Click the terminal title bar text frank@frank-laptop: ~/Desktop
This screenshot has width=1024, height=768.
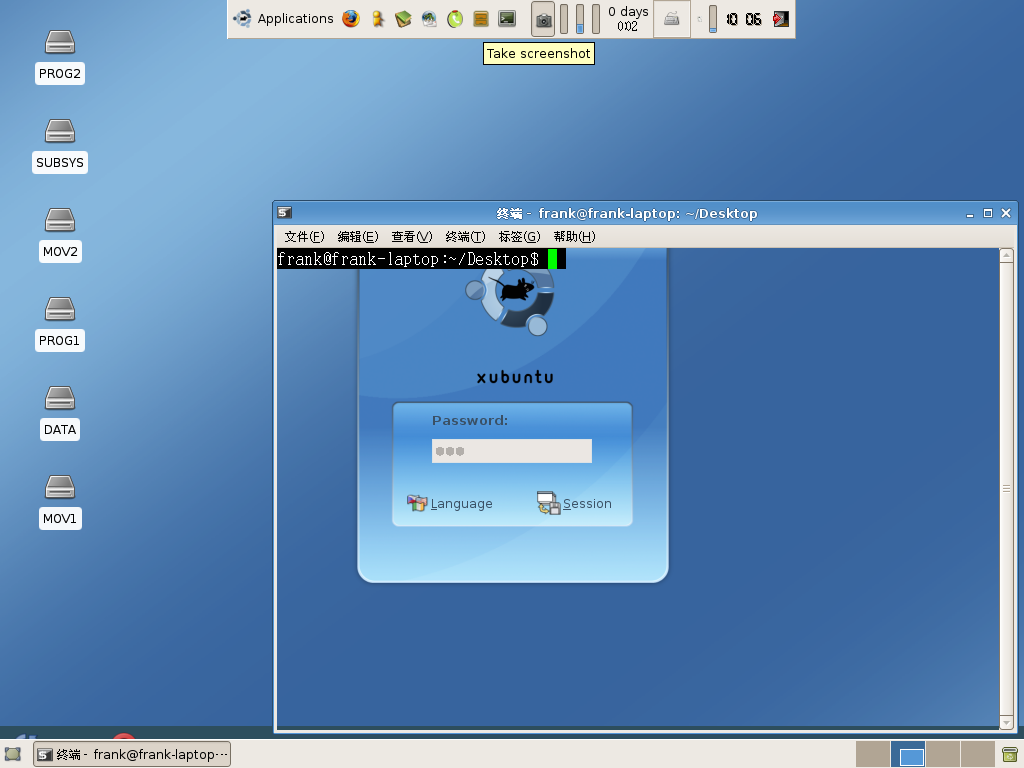[x=647, y=214]
